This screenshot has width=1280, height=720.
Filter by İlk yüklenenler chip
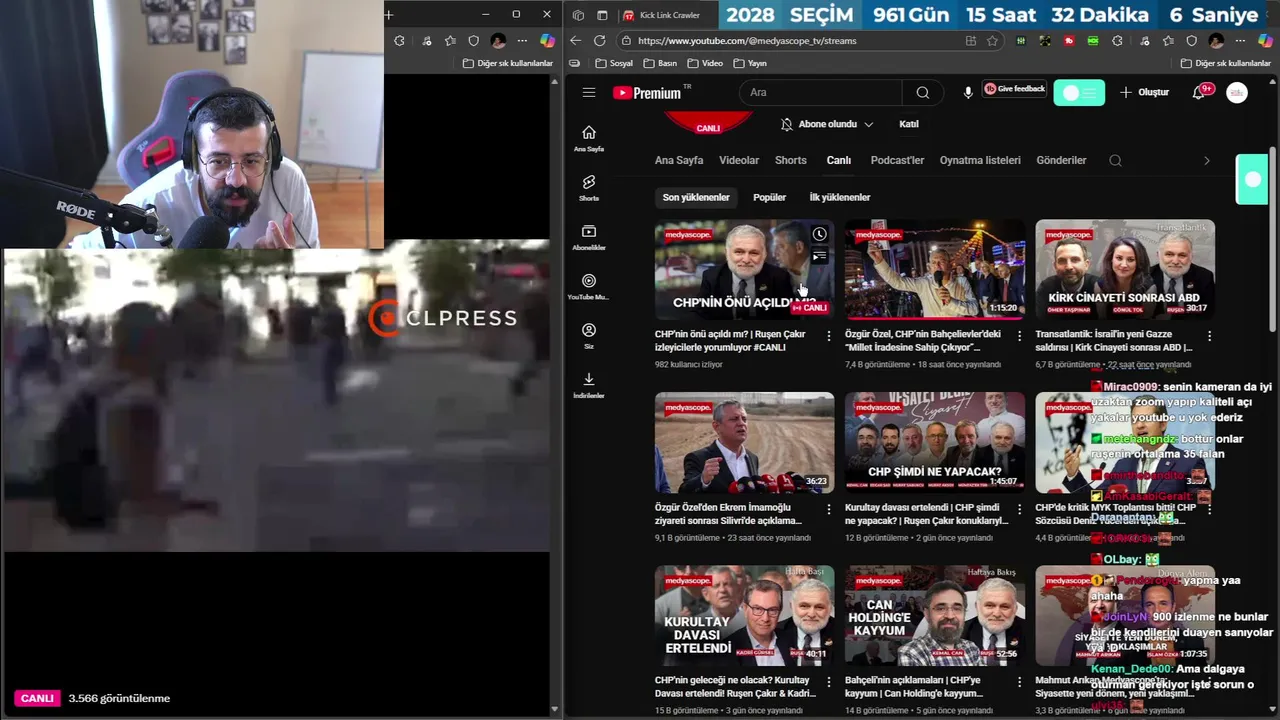tap(840, 197)
